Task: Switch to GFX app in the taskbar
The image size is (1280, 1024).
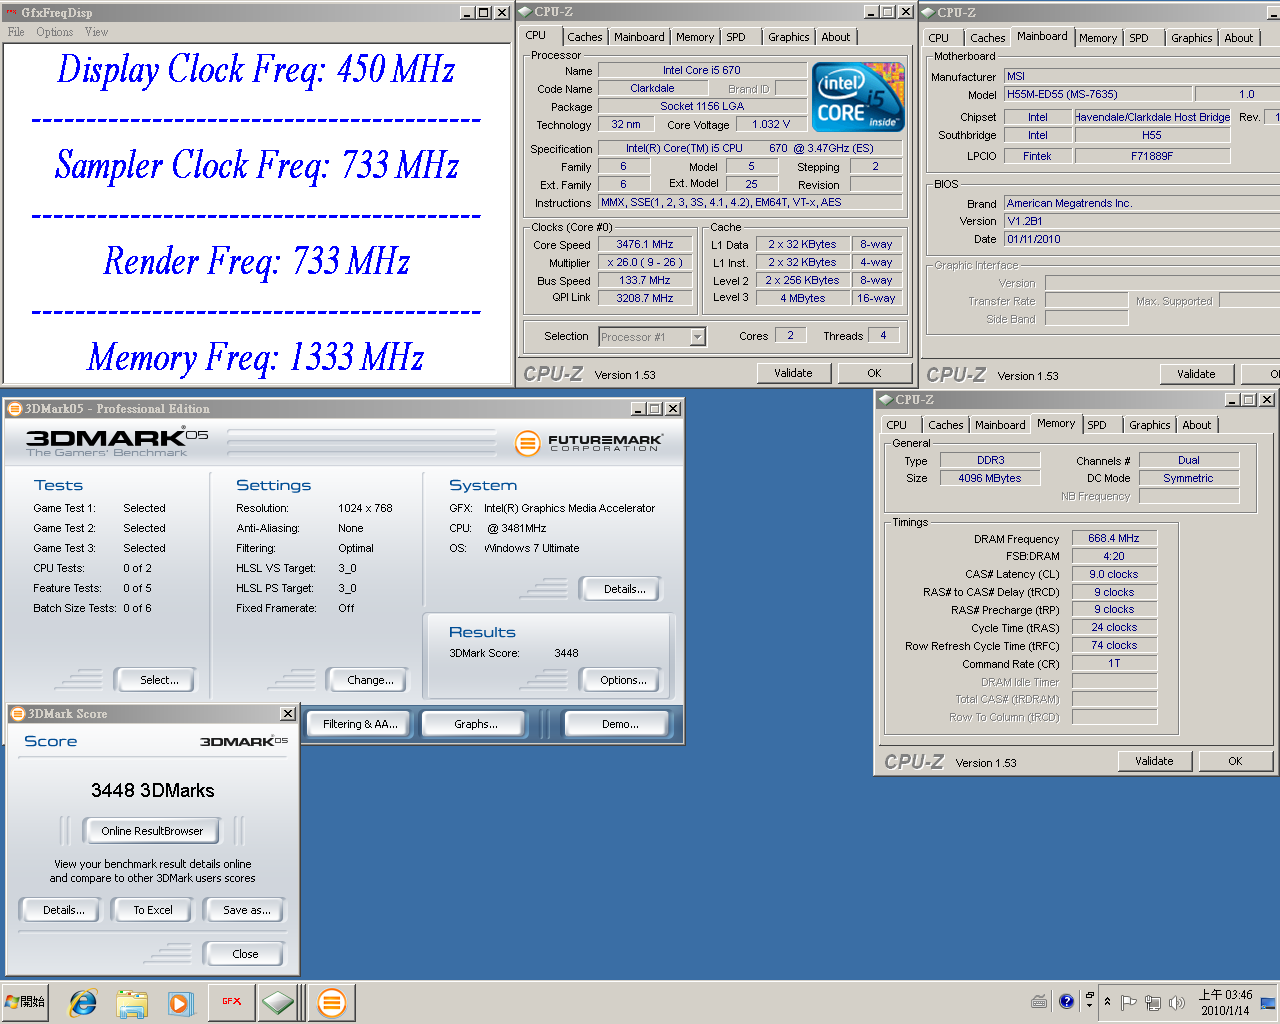Action: (231, 1001)
